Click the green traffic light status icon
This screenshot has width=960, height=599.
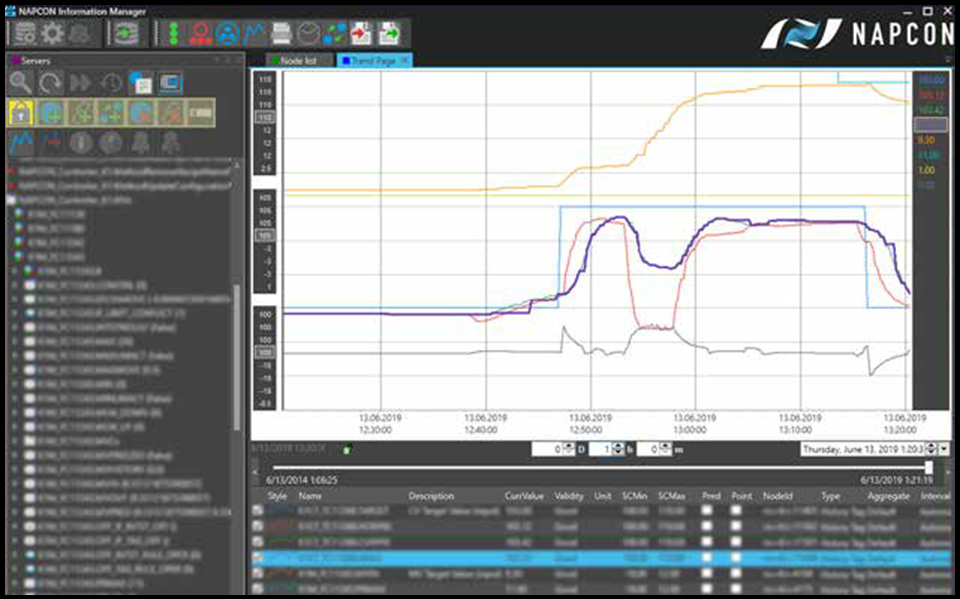pos(176,33)
